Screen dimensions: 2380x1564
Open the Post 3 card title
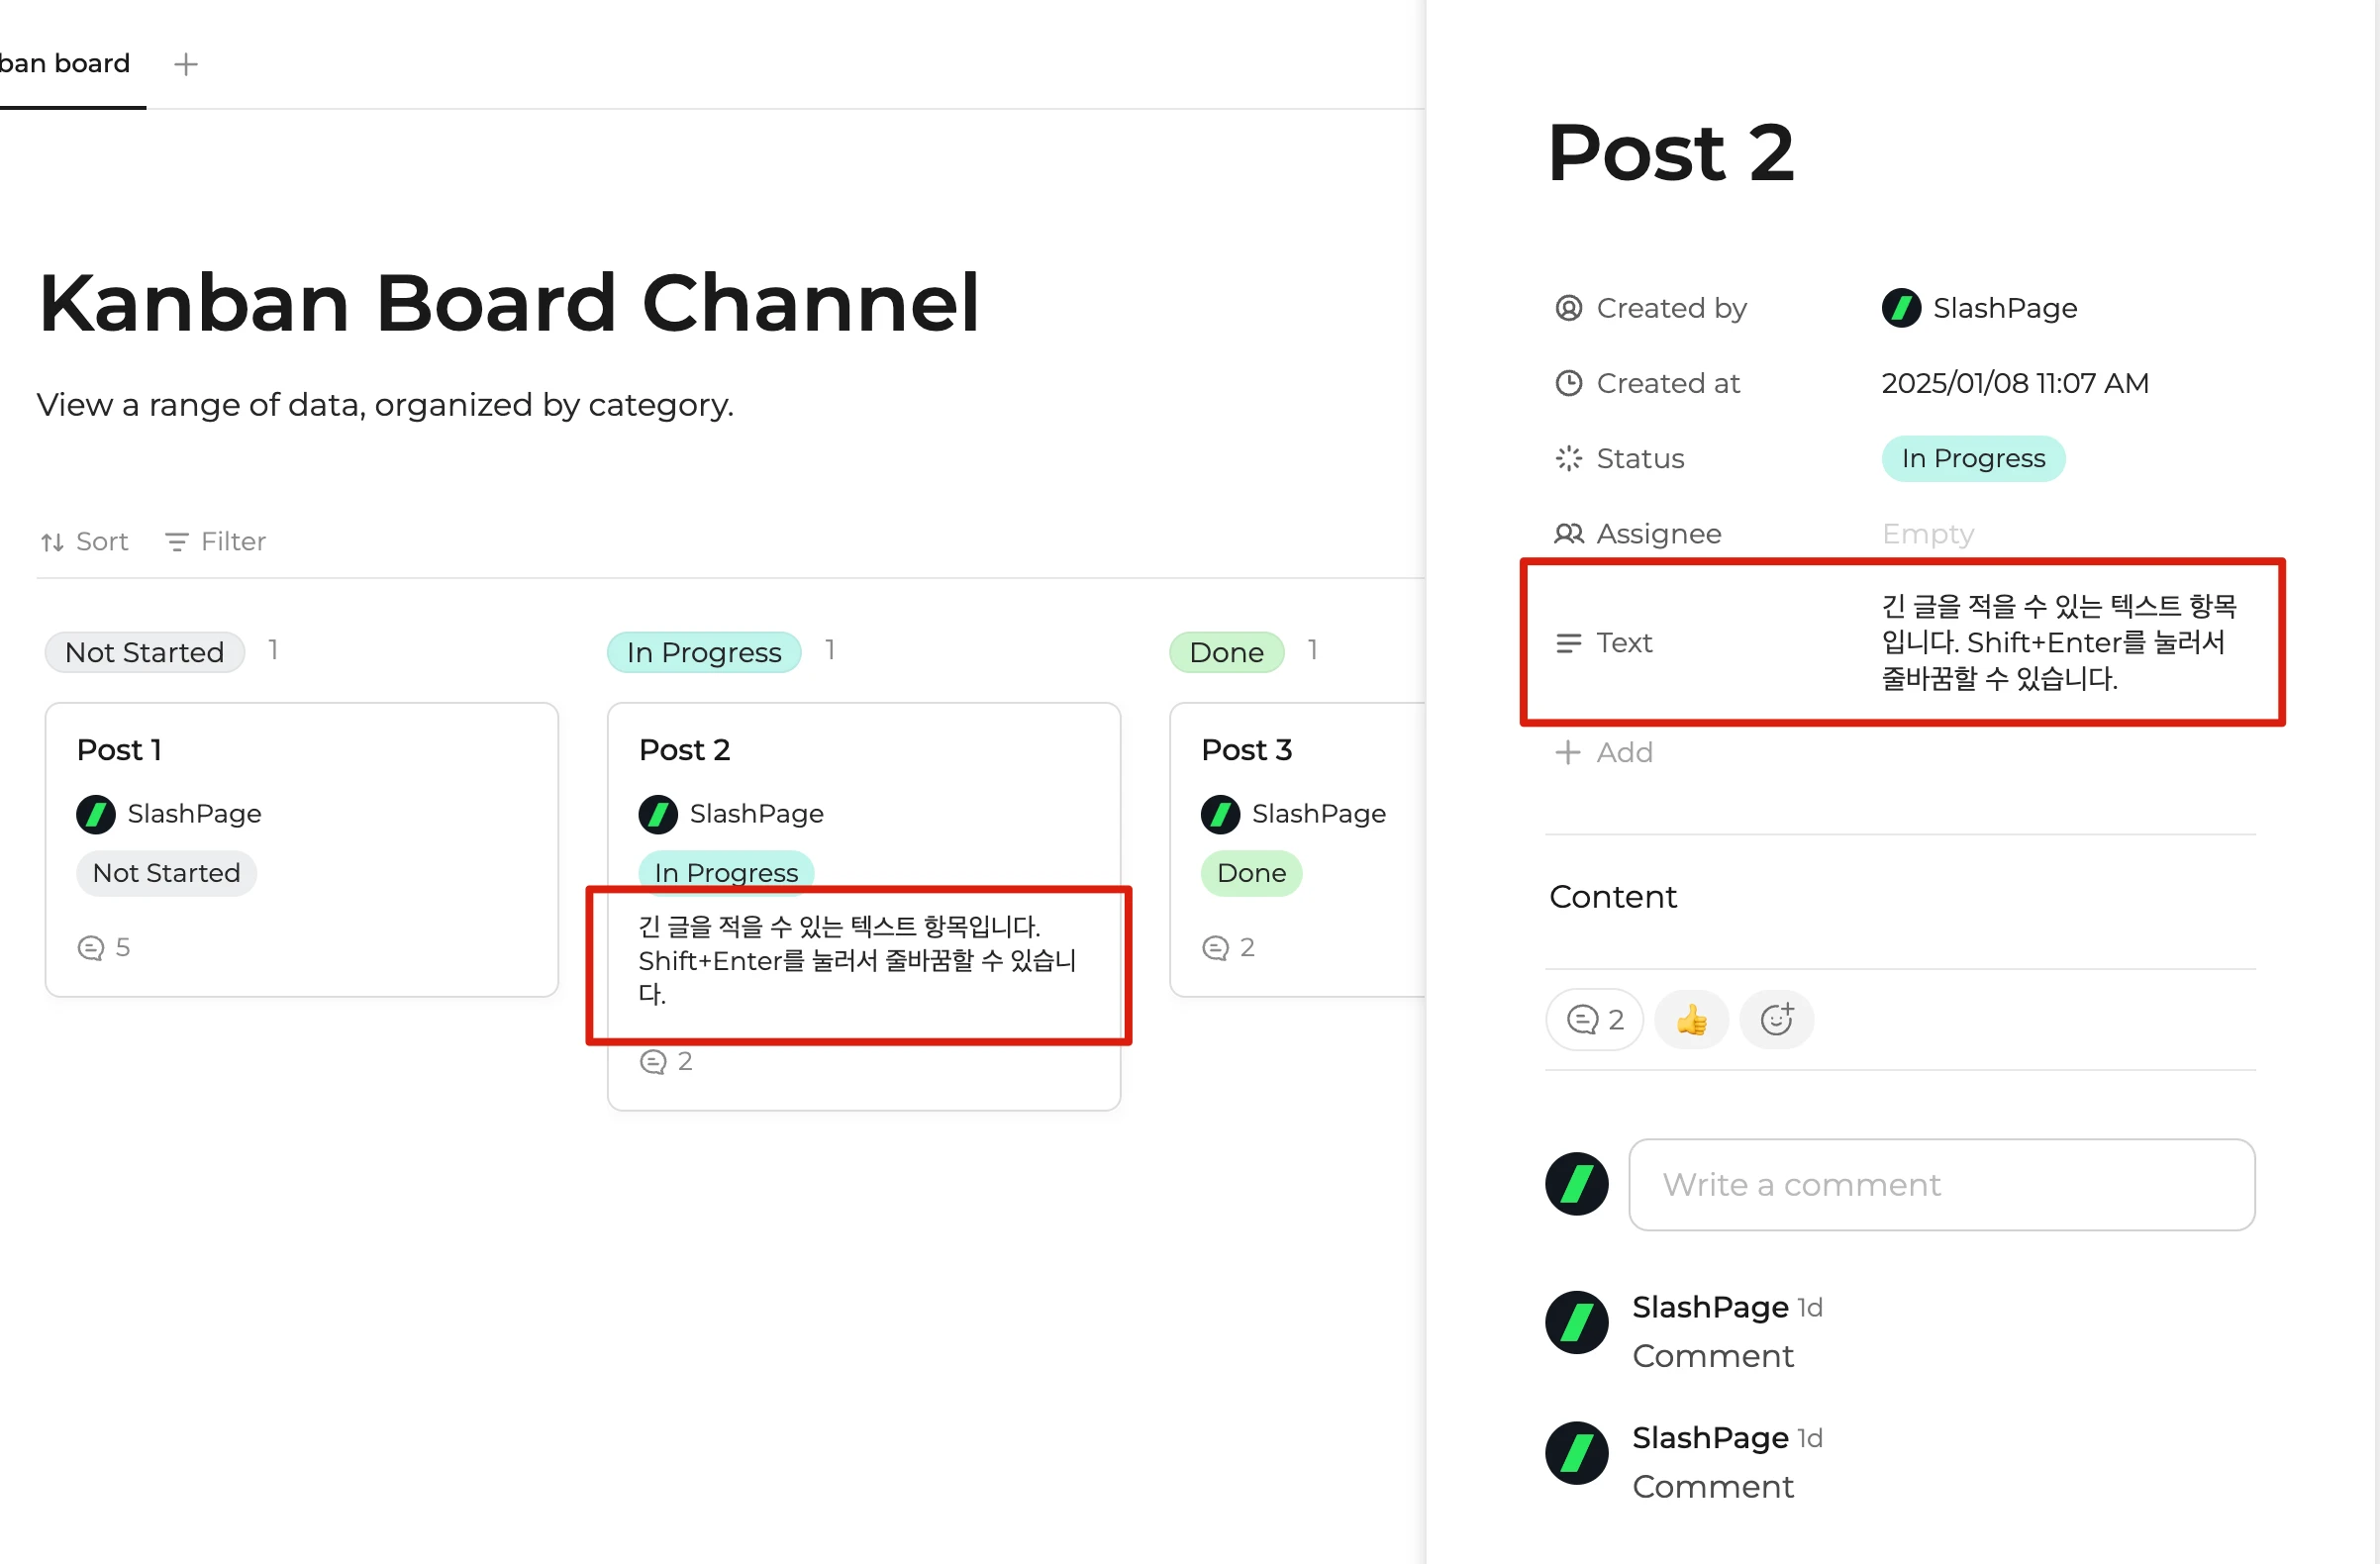tap(1246, 750)
